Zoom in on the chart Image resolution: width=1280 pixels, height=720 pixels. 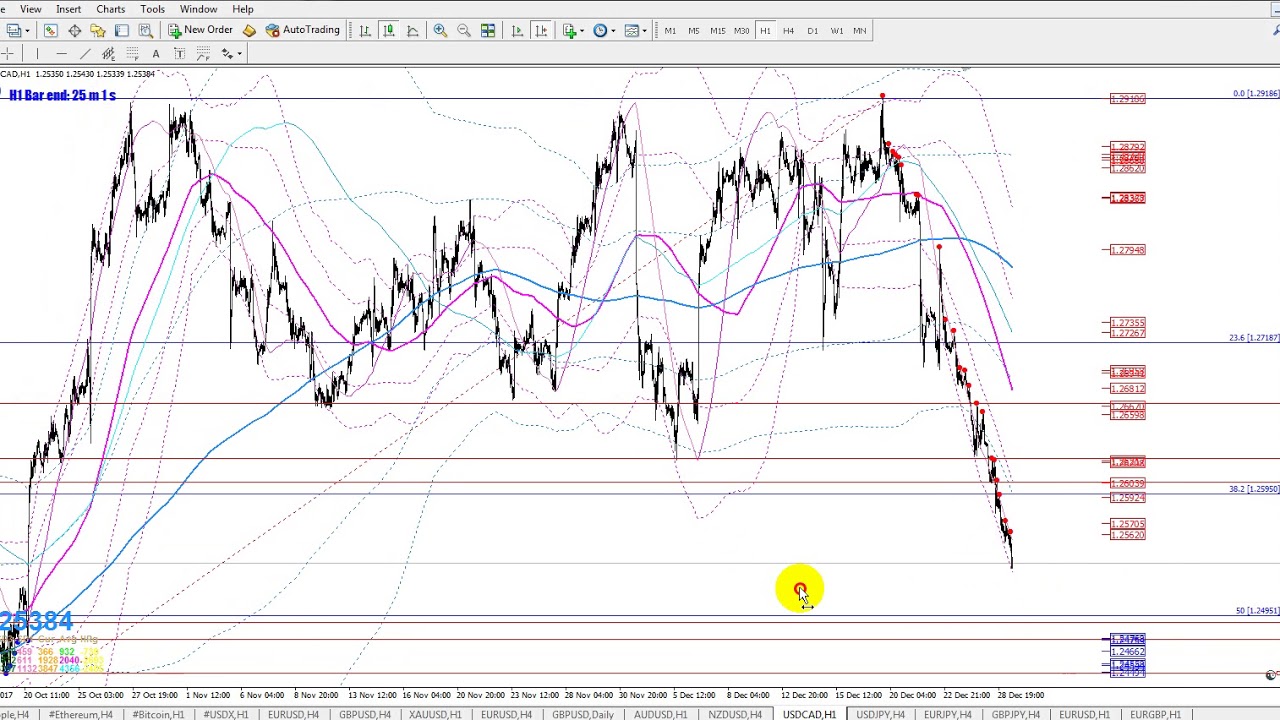440,30
